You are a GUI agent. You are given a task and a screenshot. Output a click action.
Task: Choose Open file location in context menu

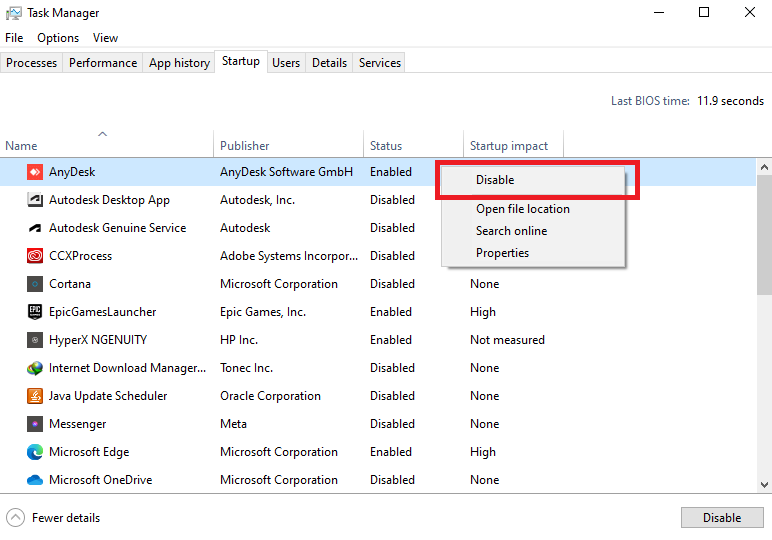tap(533, 209)
